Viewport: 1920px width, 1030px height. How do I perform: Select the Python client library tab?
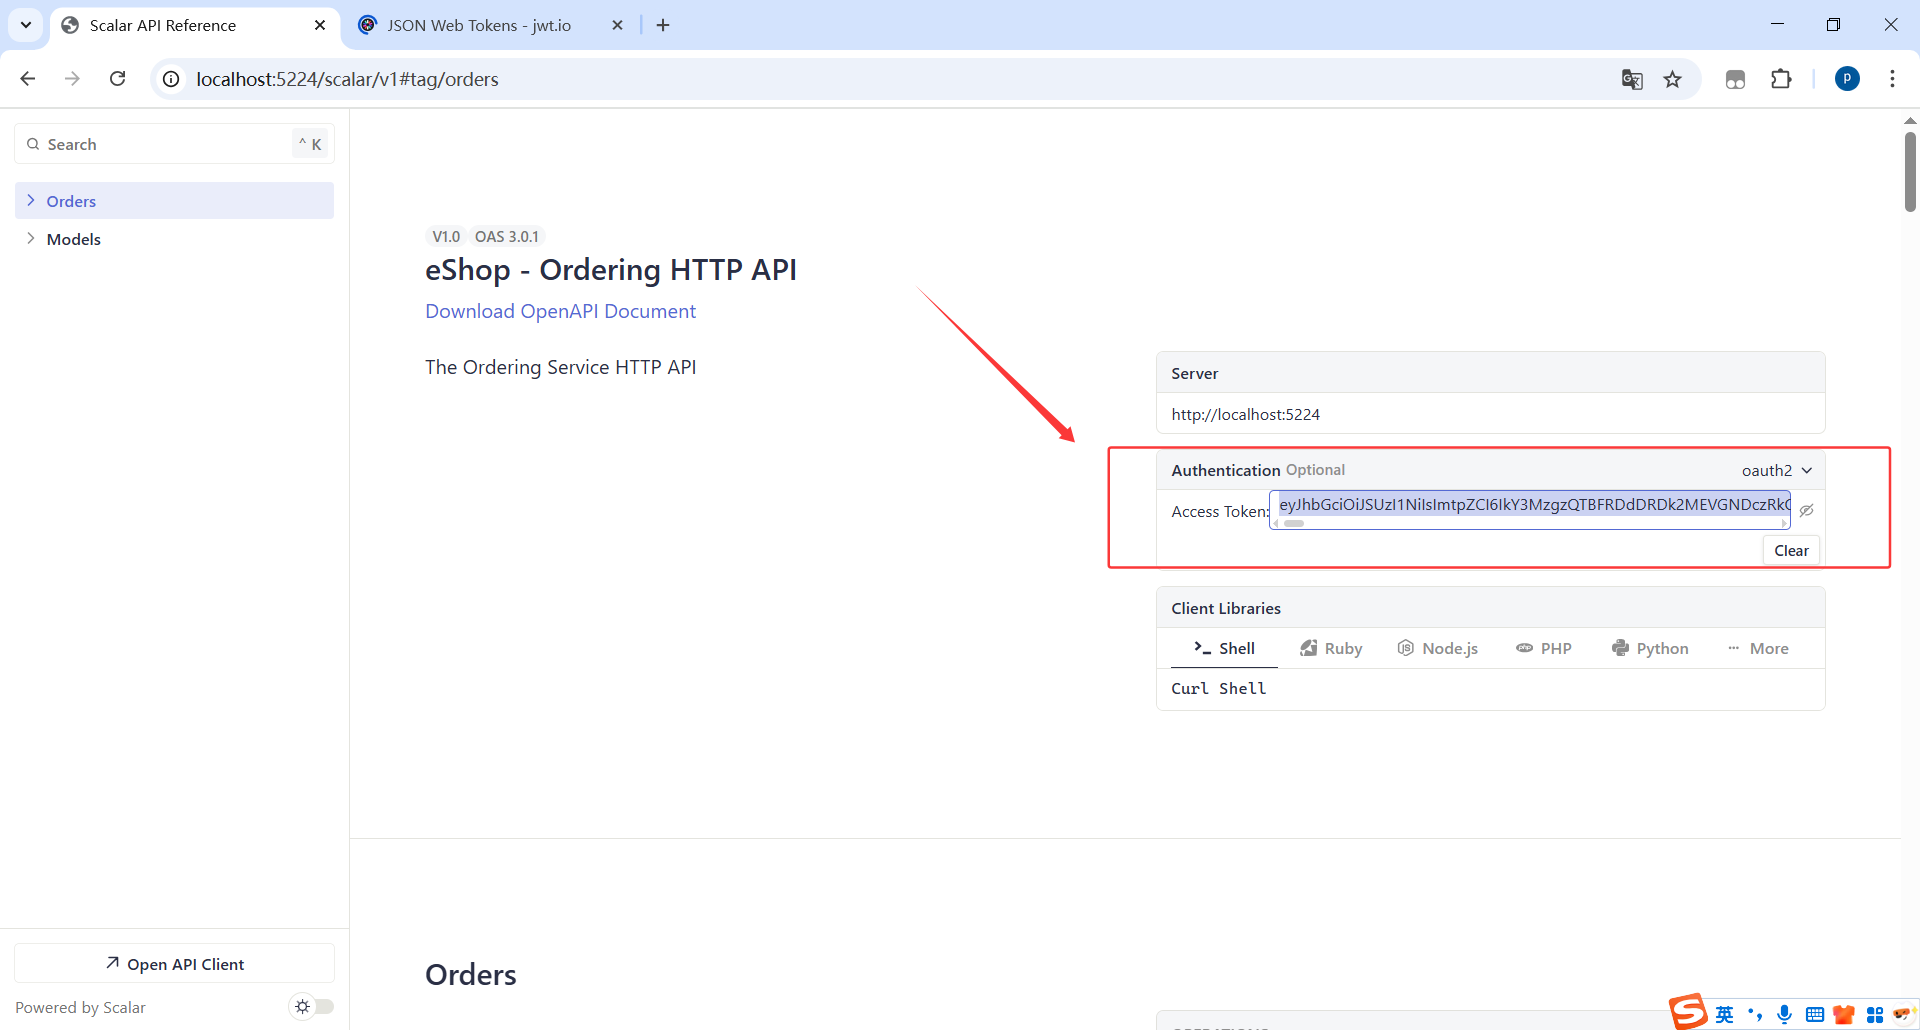pyautogui.click(x=1650, y=648)
